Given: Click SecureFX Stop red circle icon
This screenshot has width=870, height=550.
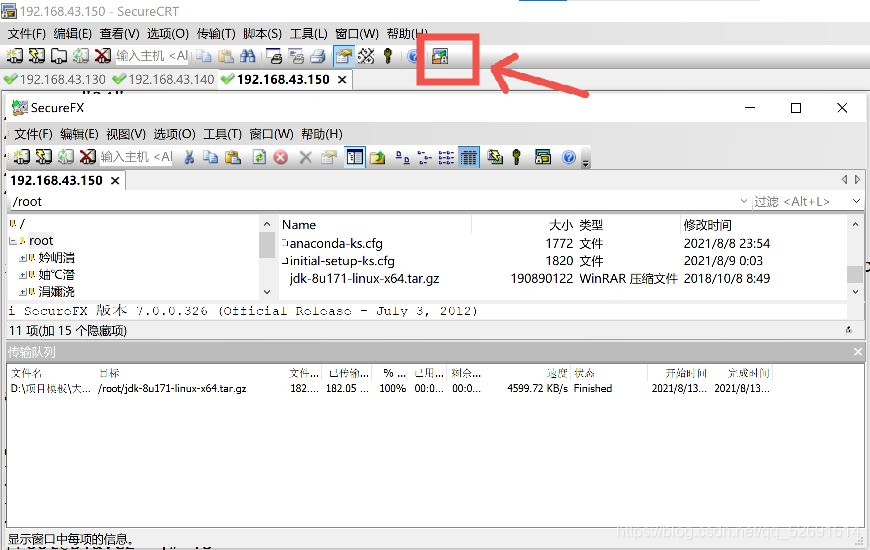Looking at the screenshot, I should click(x=281, y=158).
